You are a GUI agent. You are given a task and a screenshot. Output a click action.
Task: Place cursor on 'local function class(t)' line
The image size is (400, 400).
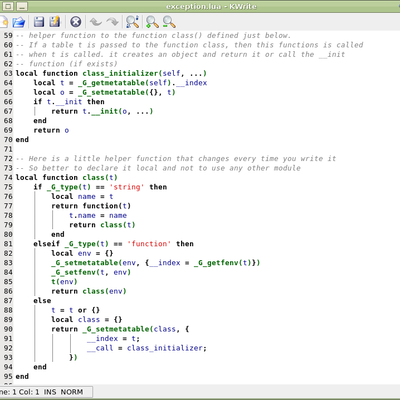[x=67, y=177]
